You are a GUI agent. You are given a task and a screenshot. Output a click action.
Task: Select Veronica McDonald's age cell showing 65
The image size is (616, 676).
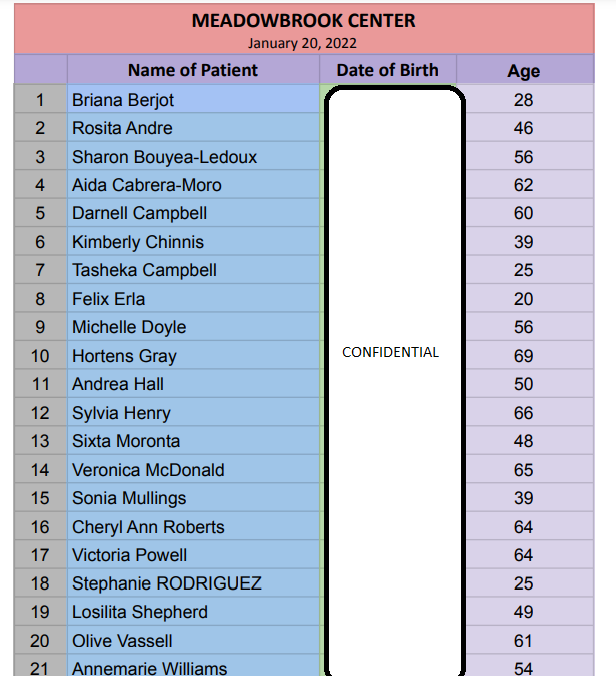click(x=524, y=470)
